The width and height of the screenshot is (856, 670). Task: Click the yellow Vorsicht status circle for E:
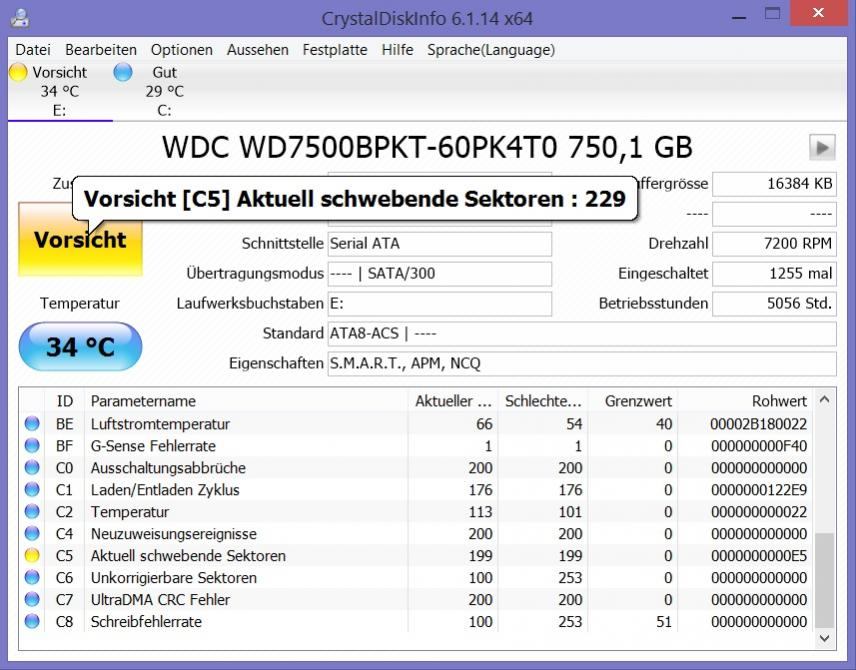pyautogui.click(x=18, y=72)
